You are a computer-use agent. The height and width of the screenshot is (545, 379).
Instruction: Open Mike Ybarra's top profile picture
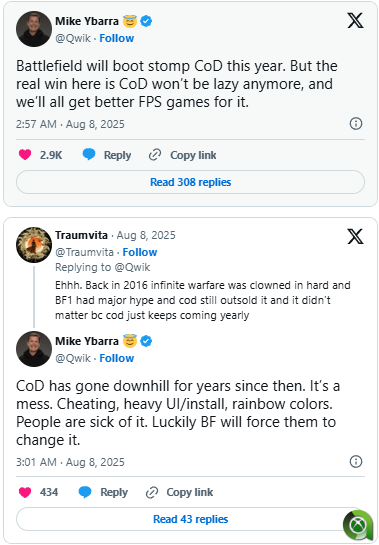click(34, 29)
